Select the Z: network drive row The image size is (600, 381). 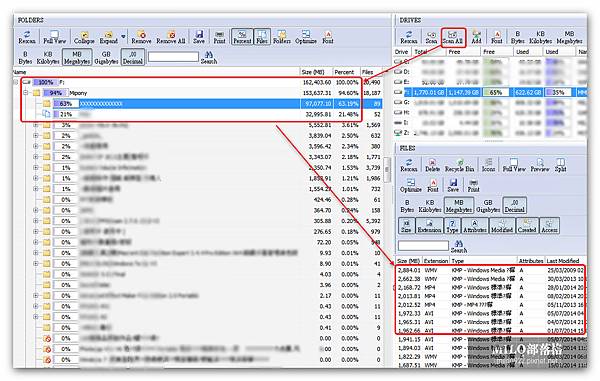point(490,133)
